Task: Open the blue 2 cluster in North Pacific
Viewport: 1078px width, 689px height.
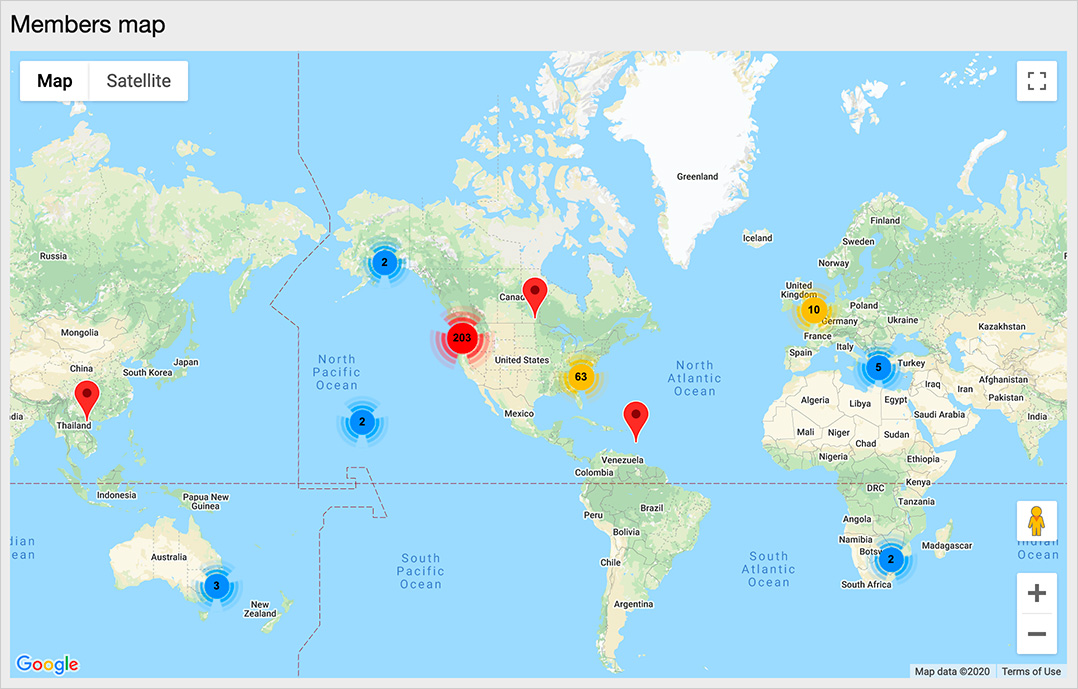Action: (362, 422)
